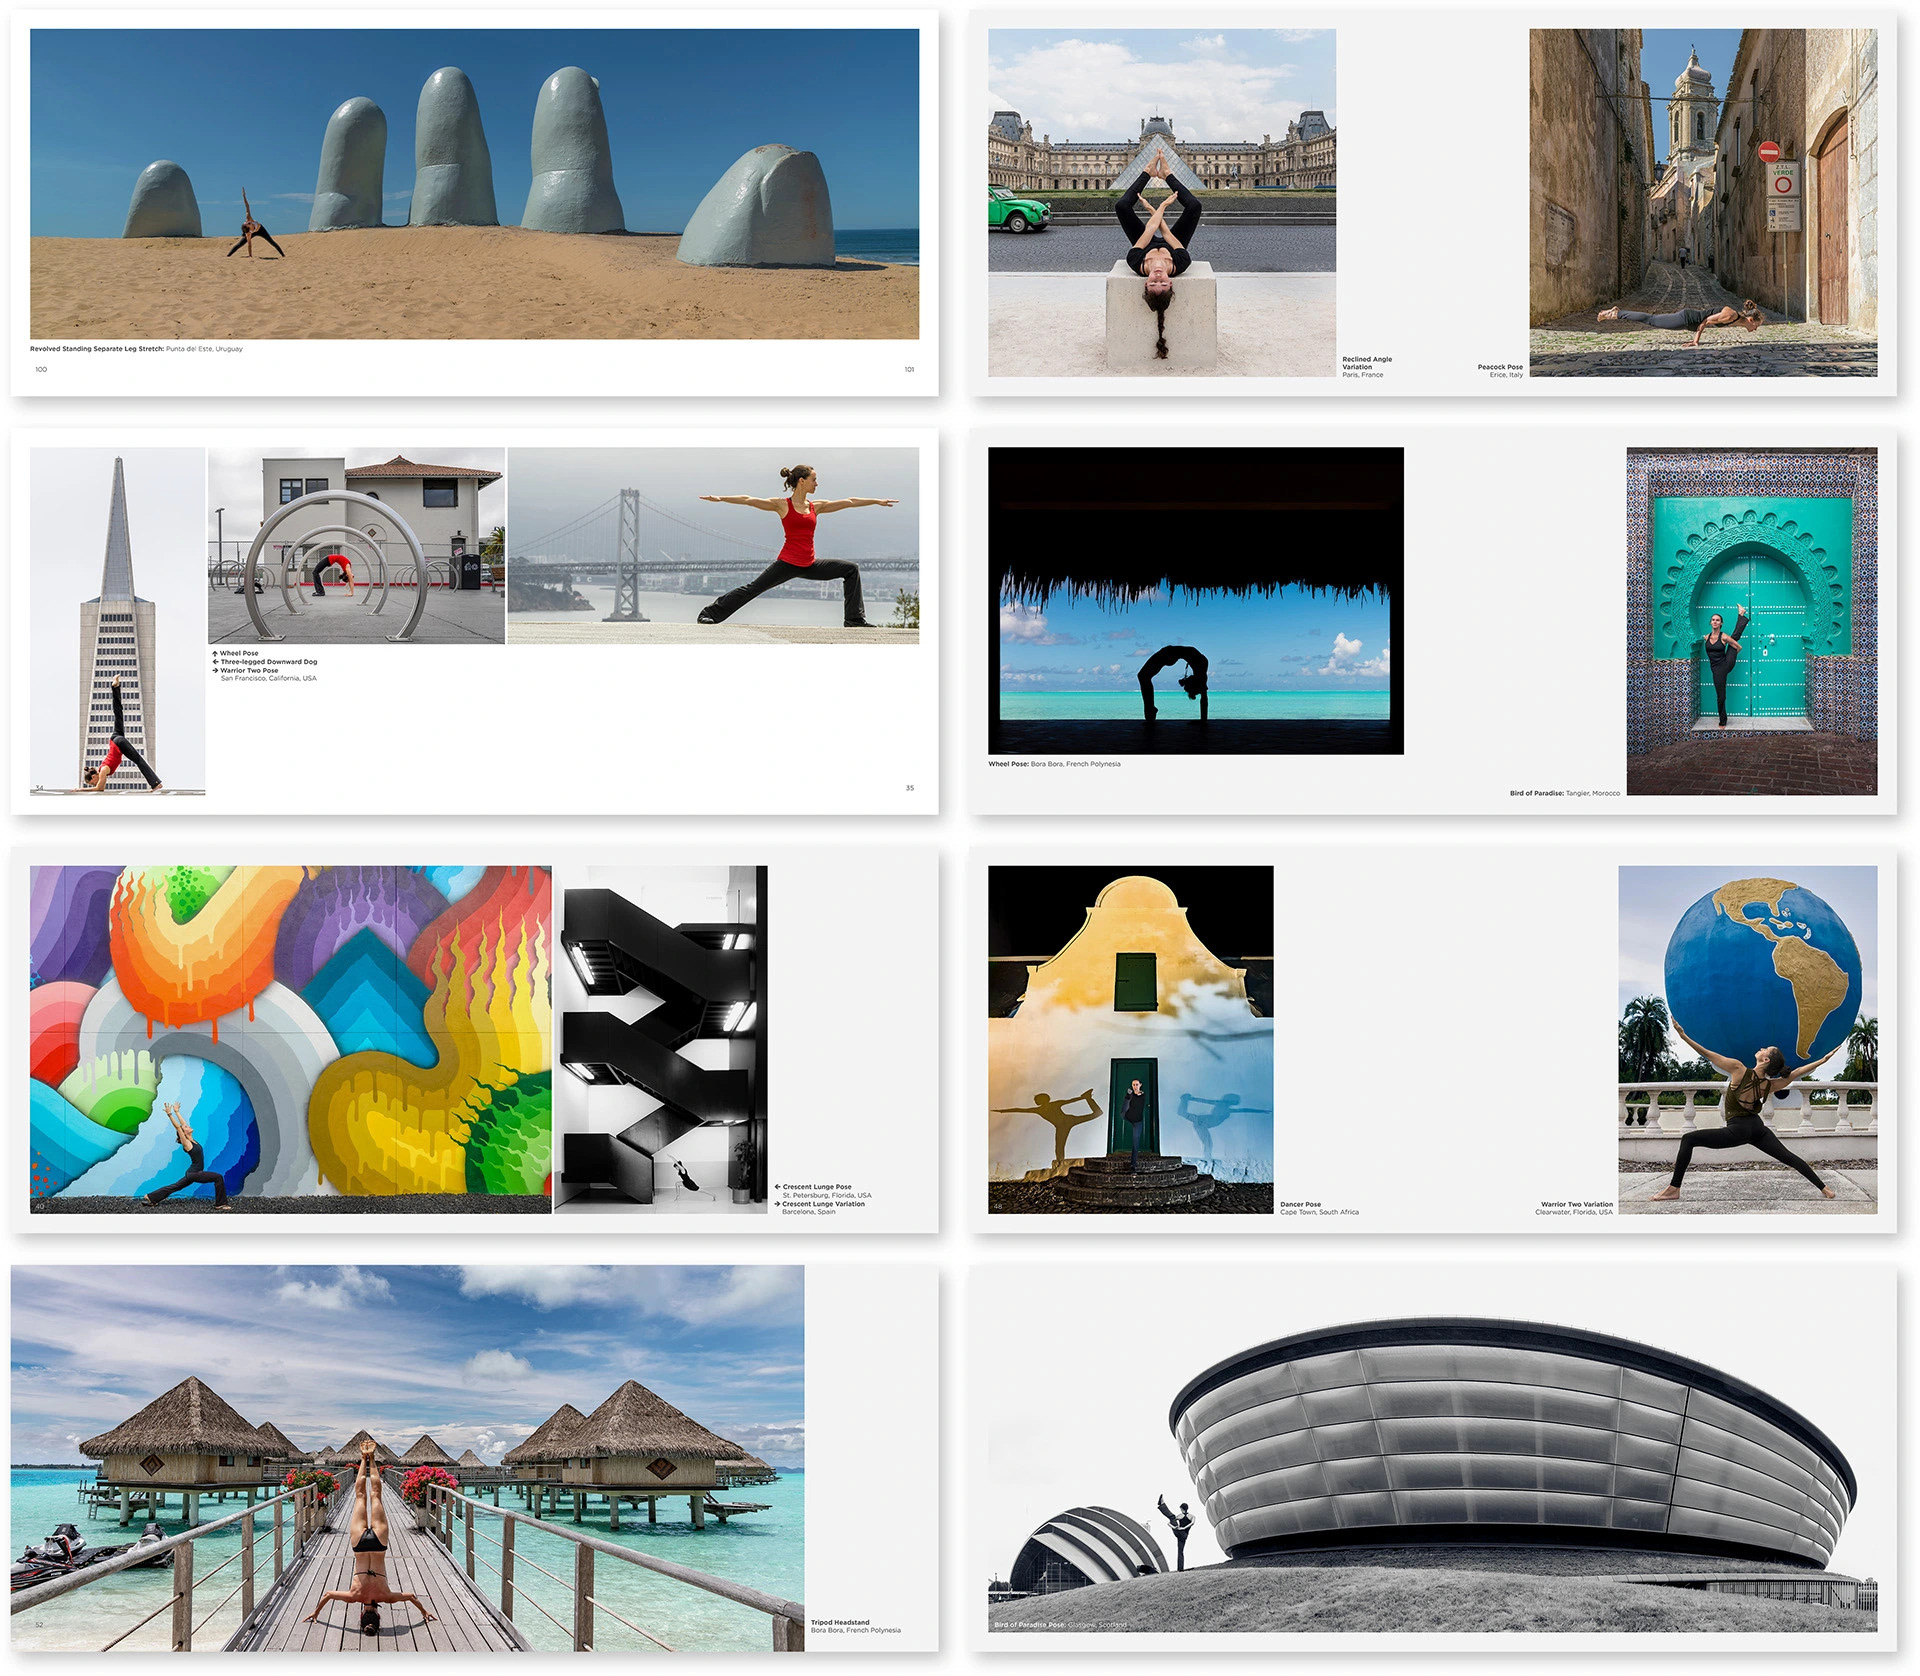1920x1676 pixels.
Task: Select the blue globe sculpture photo
Action: (x=1747, y=1038)
